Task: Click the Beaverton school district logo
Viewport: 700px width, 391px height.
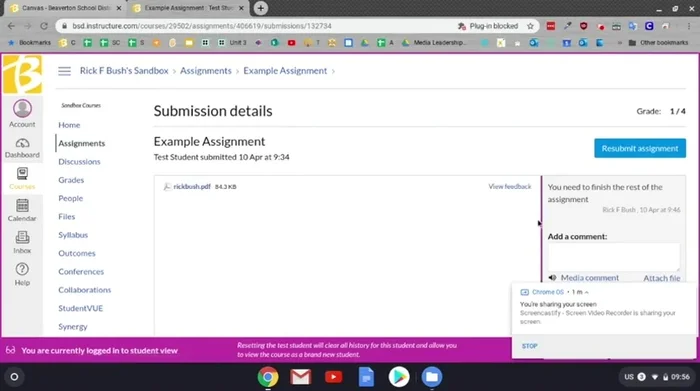Action: pos(22,74)
